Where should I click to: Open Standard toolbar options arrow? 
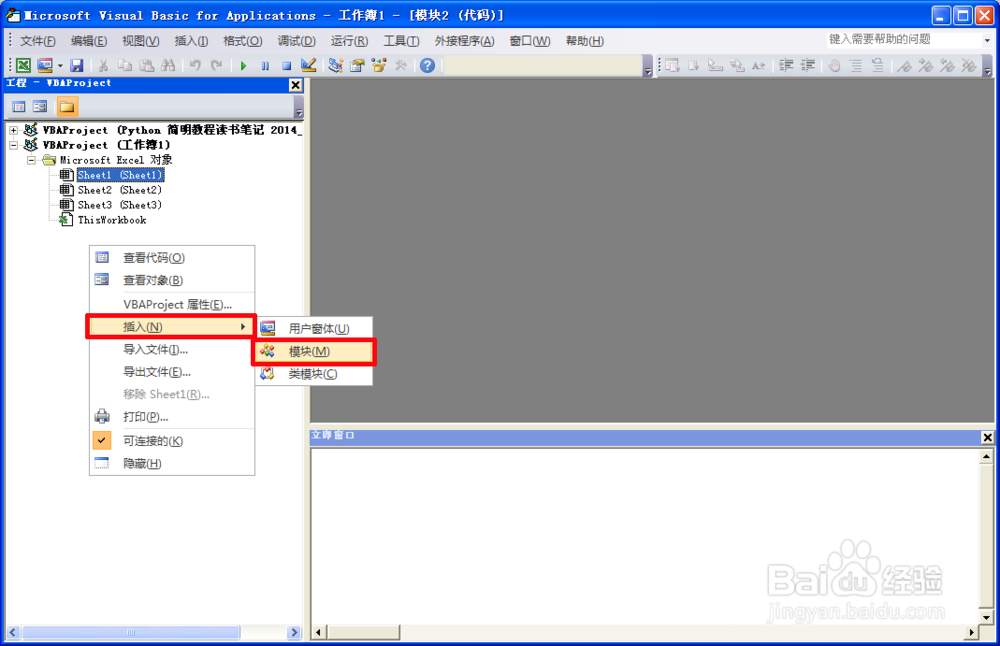click(x=648, y=66)
